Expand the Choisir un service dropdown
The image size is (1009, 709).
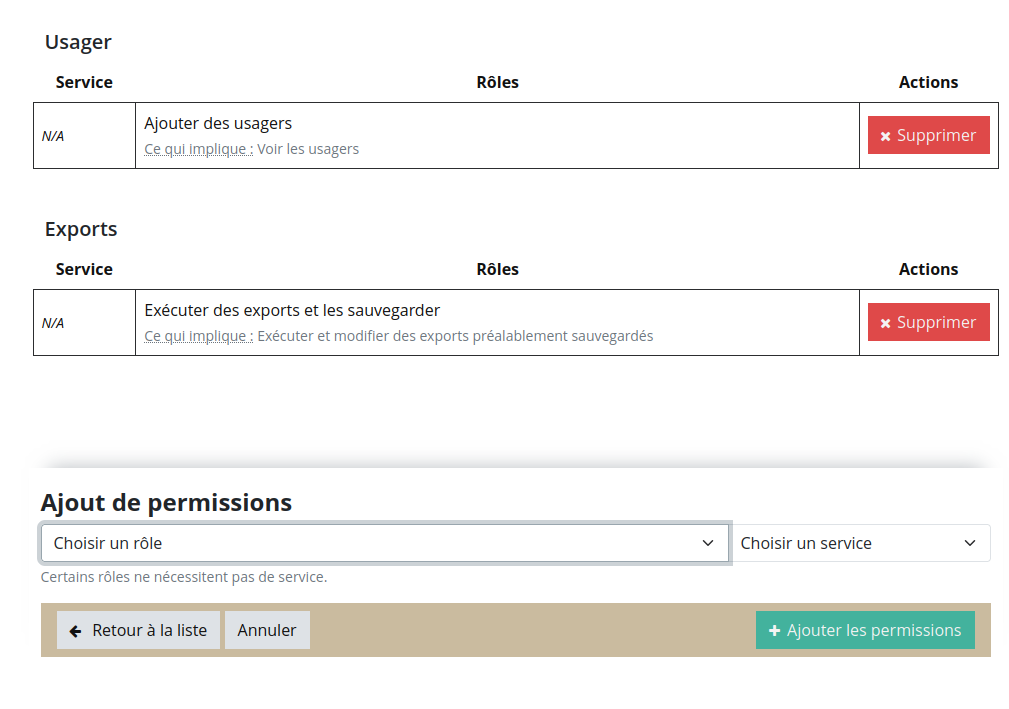(860, 543)
